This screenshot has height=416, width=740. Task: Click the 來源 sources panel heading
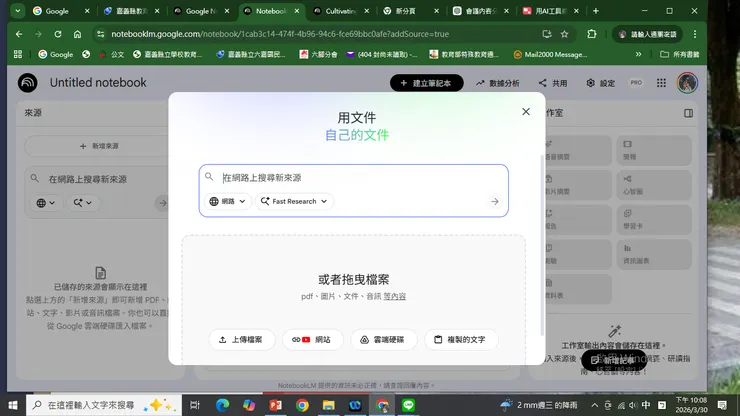point(33,113)
